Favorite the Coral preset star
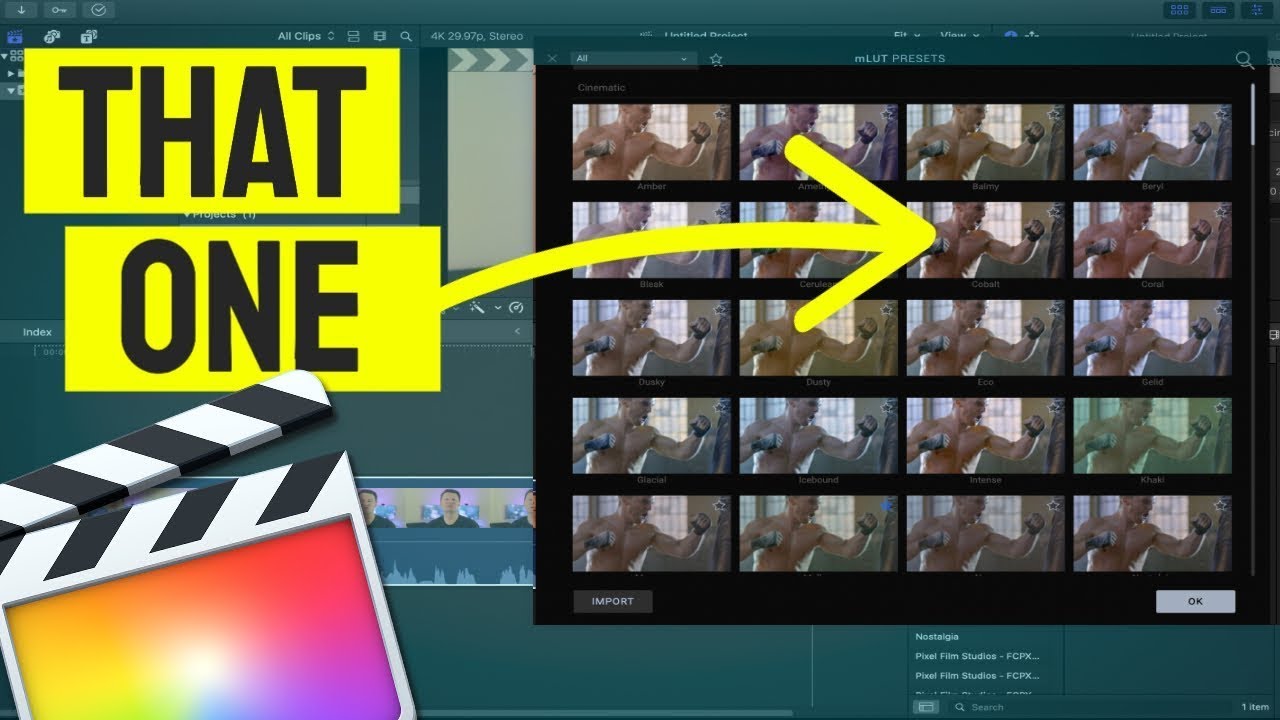1280x720 pixels. [1220, 213]
